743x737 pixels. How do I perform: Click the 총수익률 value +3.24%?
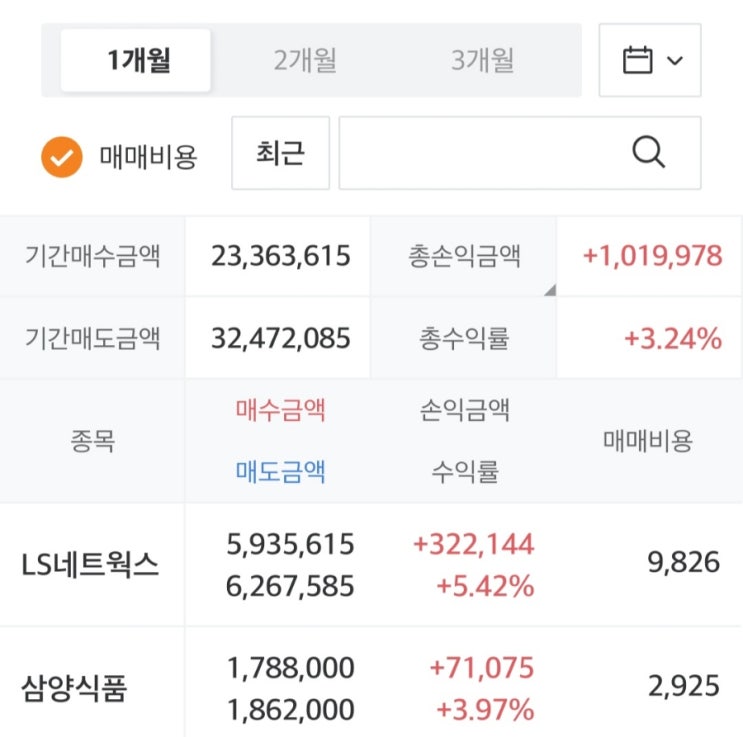(672, 338)
